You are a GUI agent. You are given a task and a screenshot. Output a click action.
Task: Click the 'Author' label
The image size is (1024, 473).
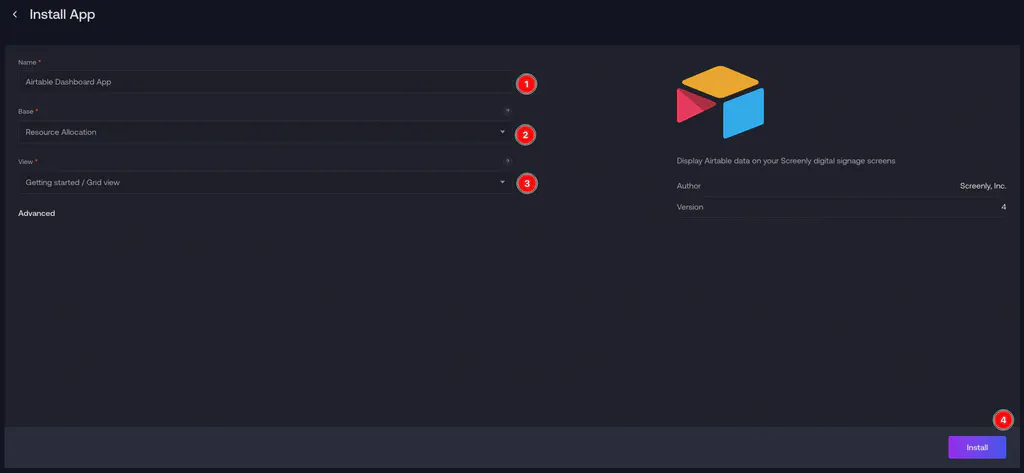pos(688,186)
